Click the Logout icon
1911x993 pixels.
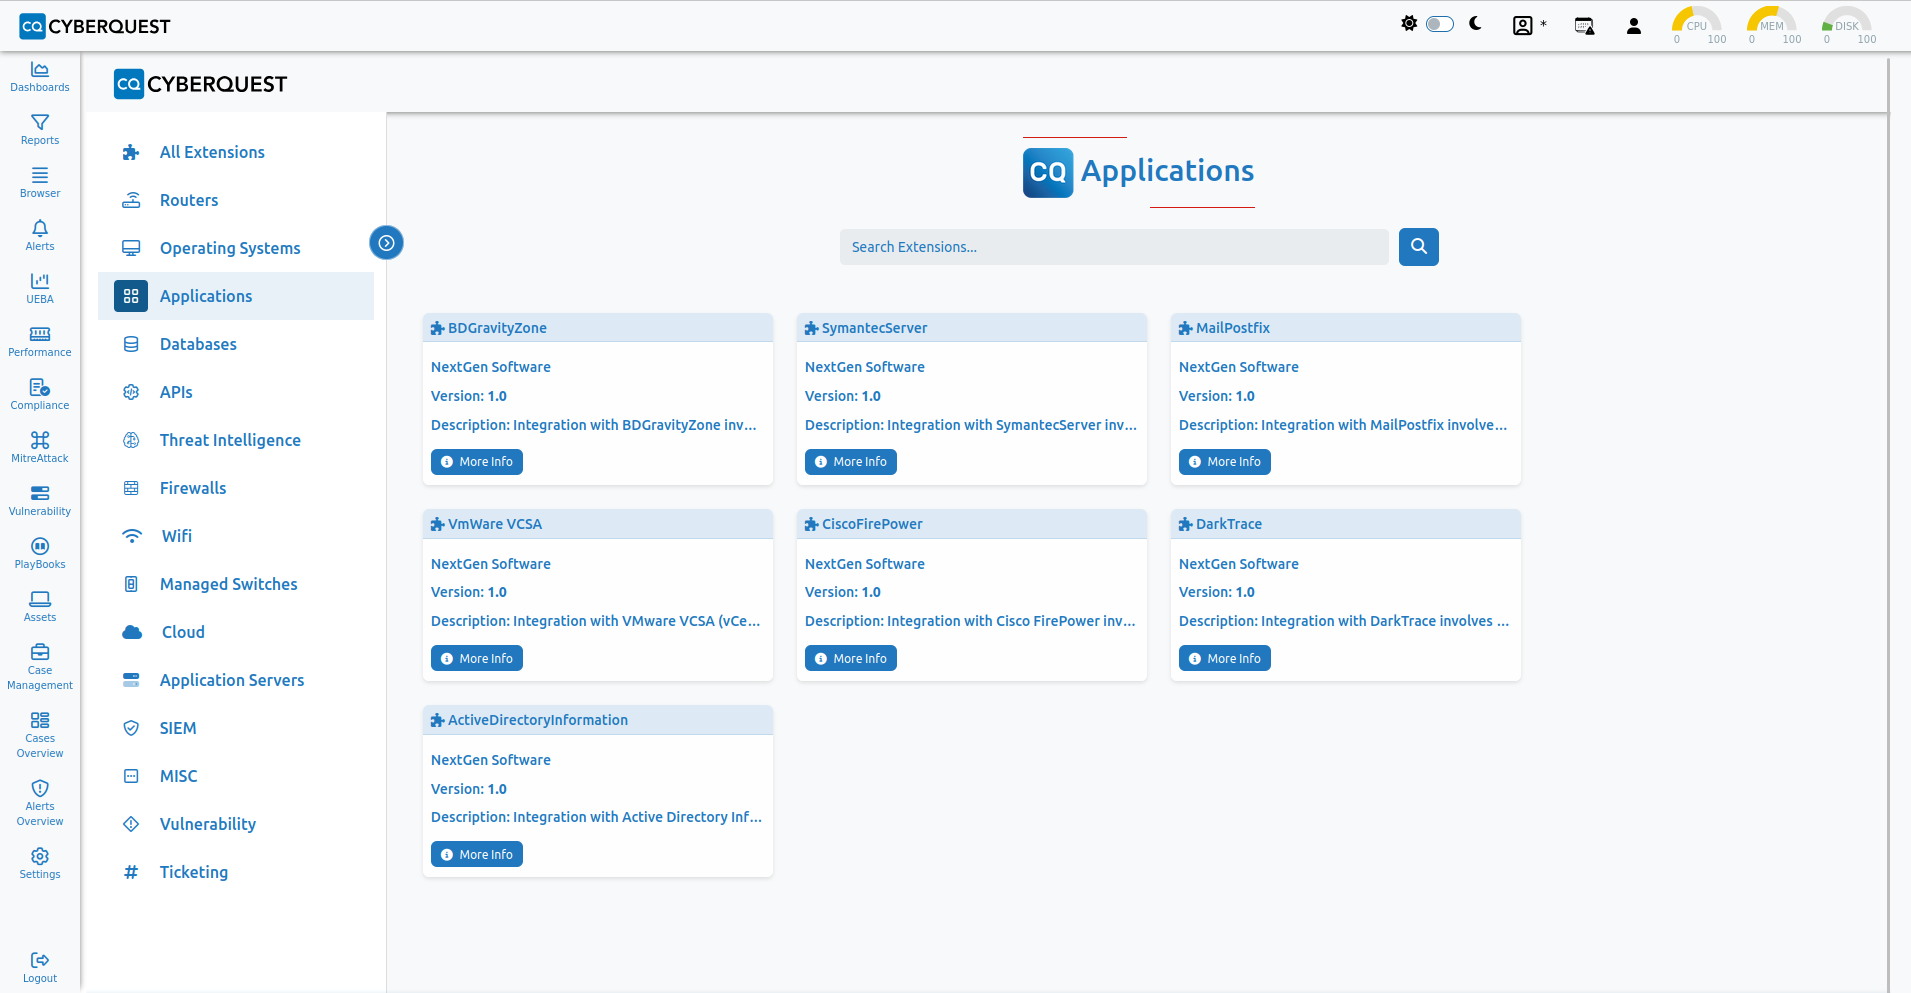[x=40, y=960]
